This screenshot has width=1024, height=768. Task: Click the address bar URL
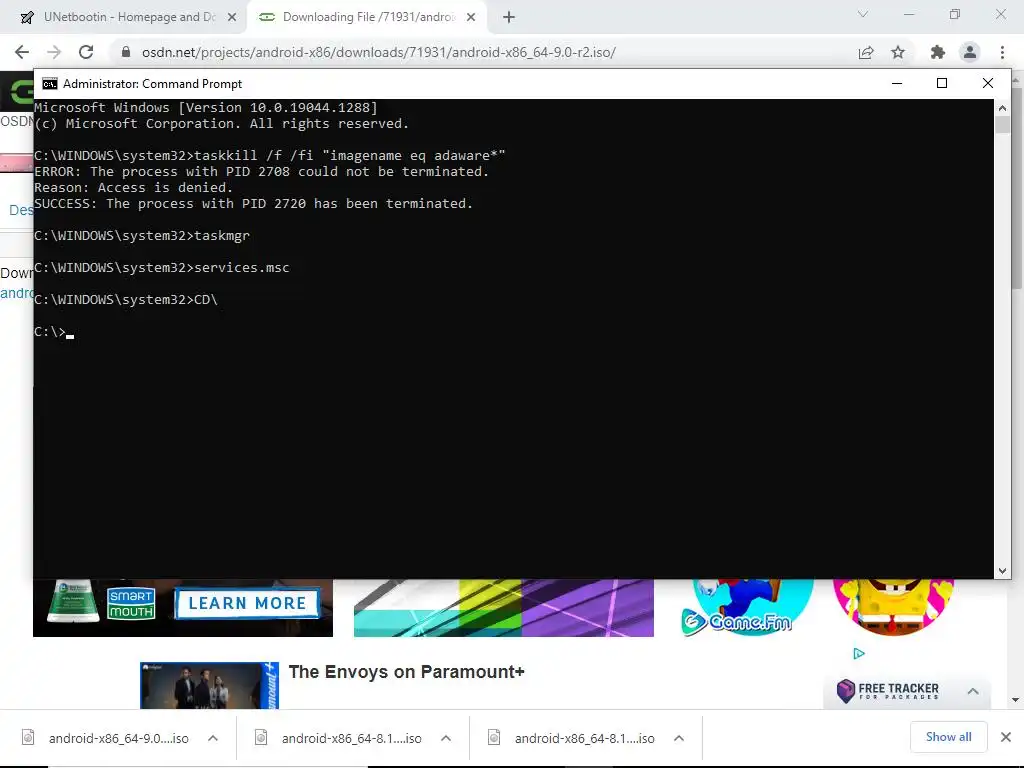(379, 52)
